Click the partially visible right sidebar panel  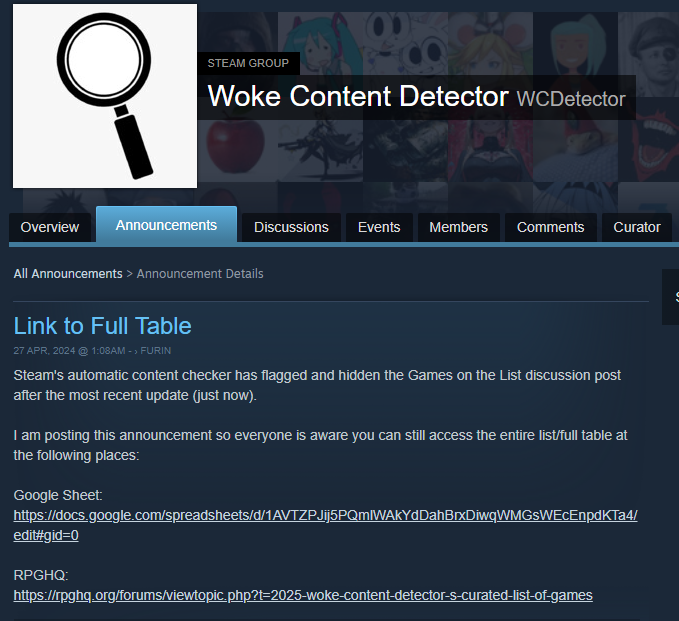(x=670, y=297)
